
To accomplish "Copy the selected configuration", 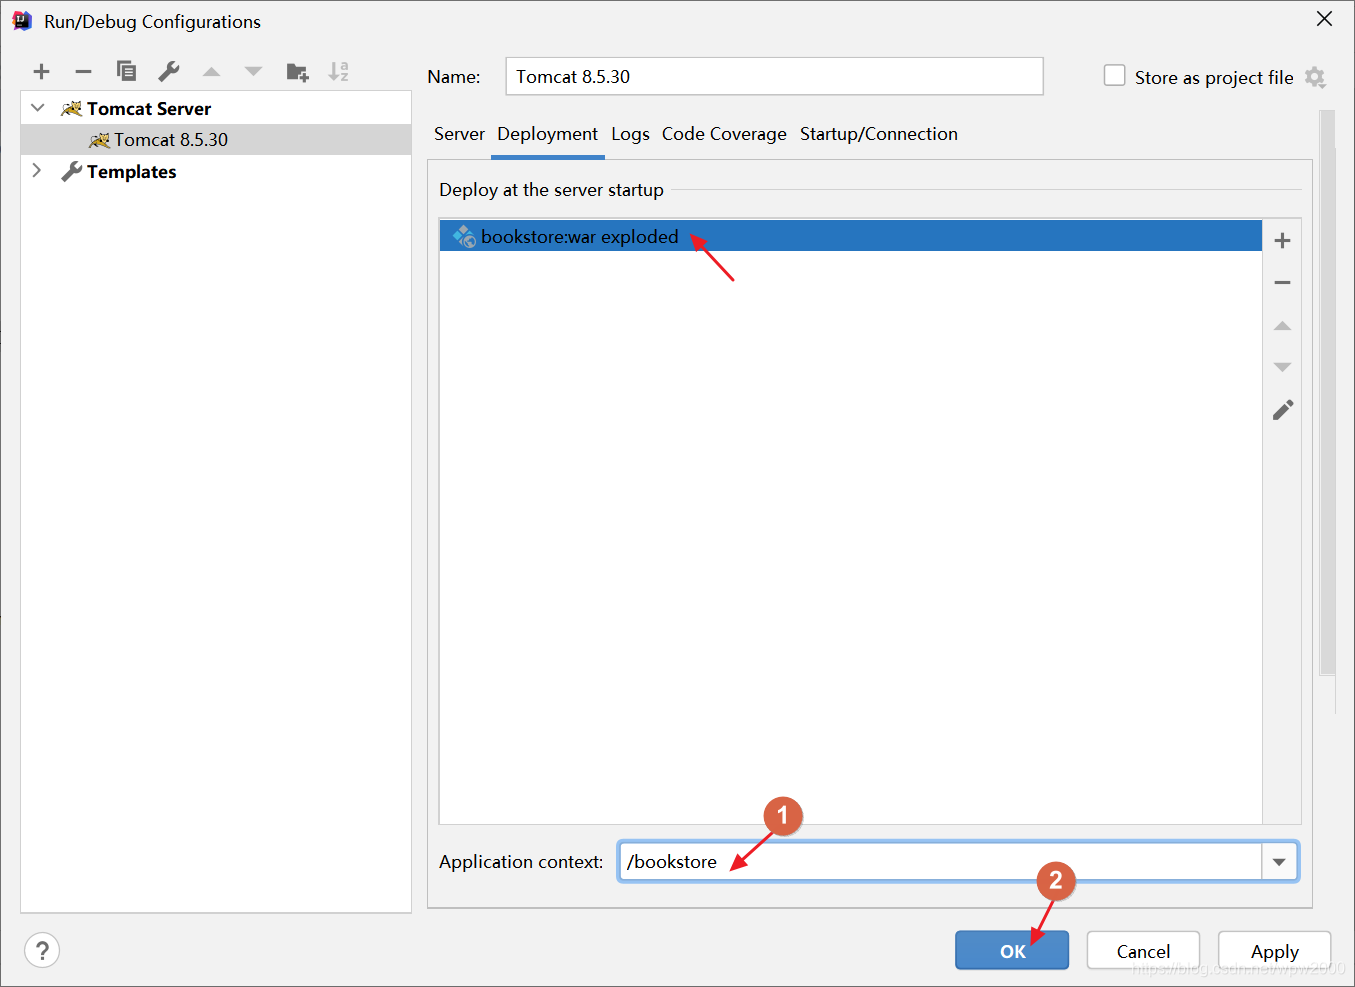I will (126, 71).
